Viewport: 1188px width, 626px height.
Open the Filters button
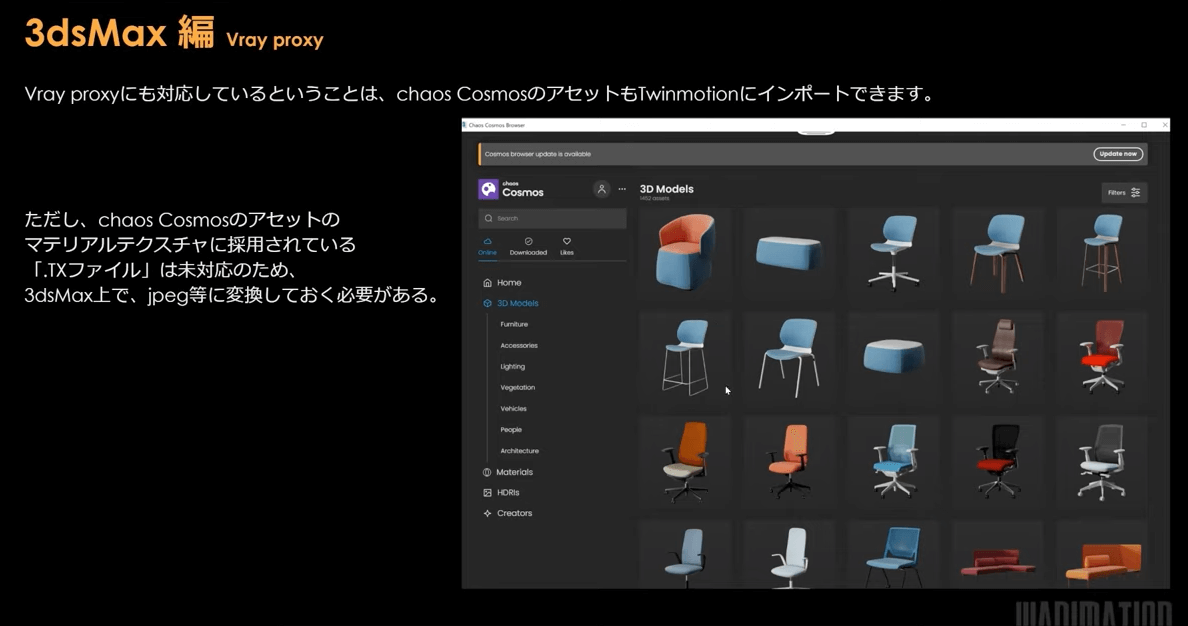point(1124,192)
